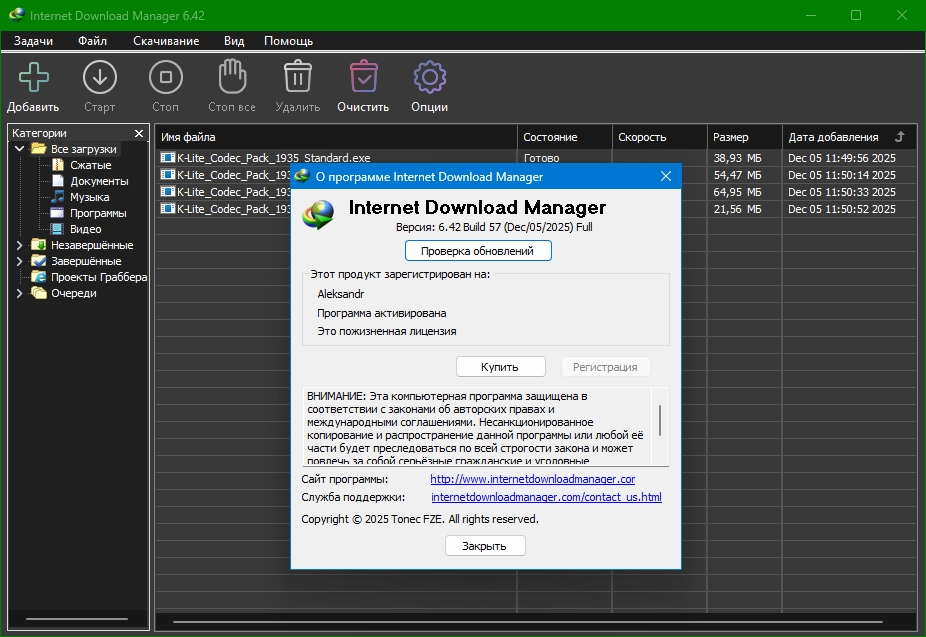The width and height of the screenshot is (926, 637).
Task: Collapse the All downloads tree node
Action: coord(19,149)
